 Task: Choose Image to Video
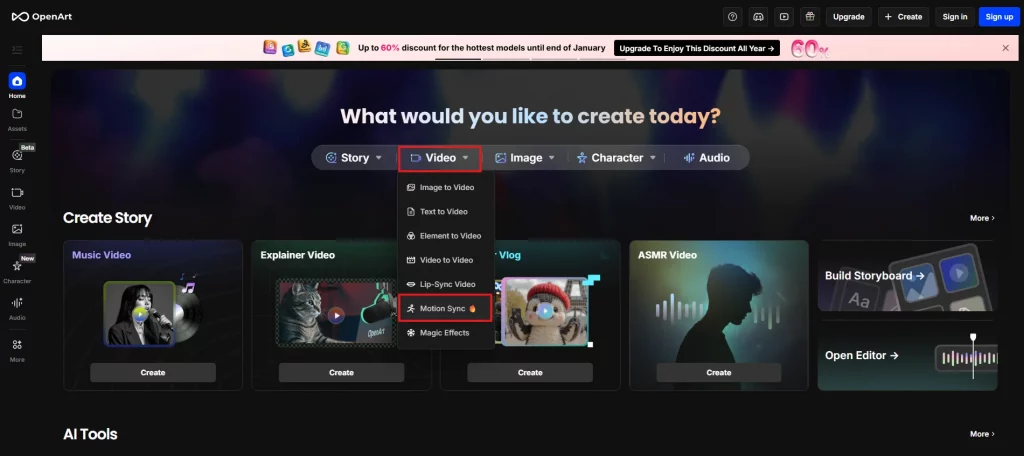click(446, 187)
